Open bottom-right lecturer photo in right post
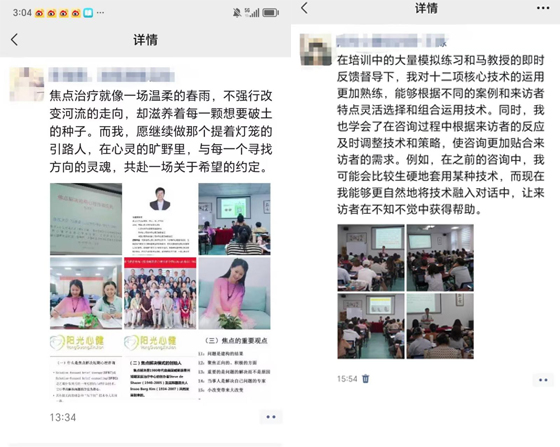Viewport: 560px width, 447px height. pos(440,326)
